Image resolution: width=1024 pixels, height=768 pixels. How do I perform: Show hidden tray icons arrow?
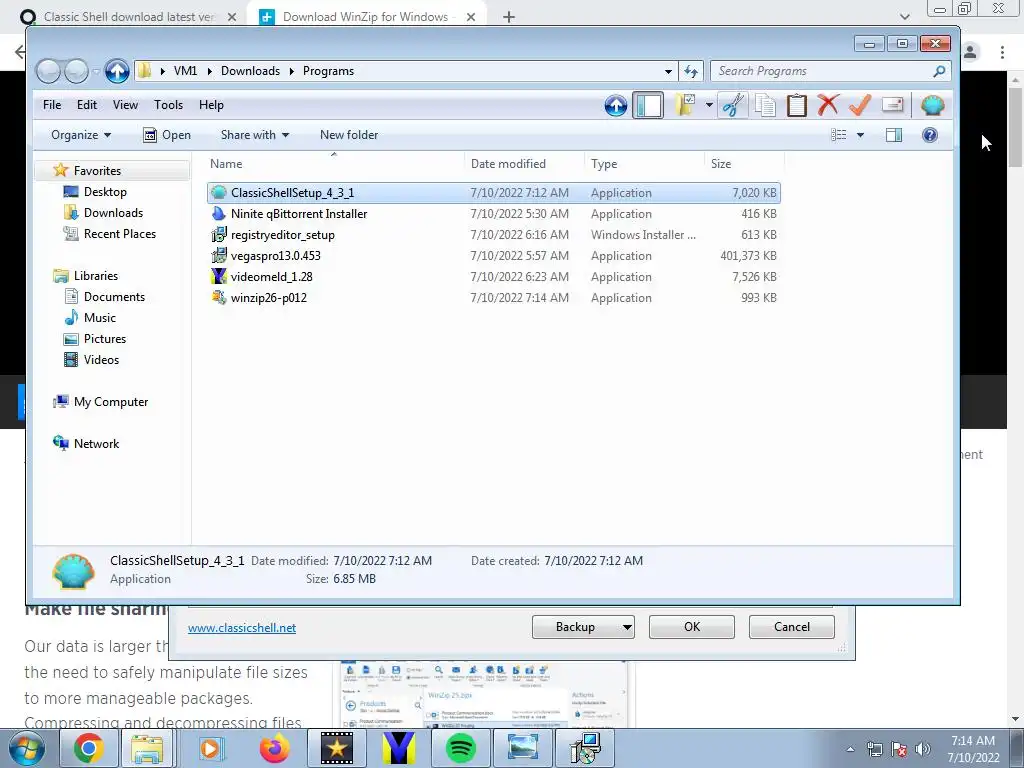pos(850,749)
